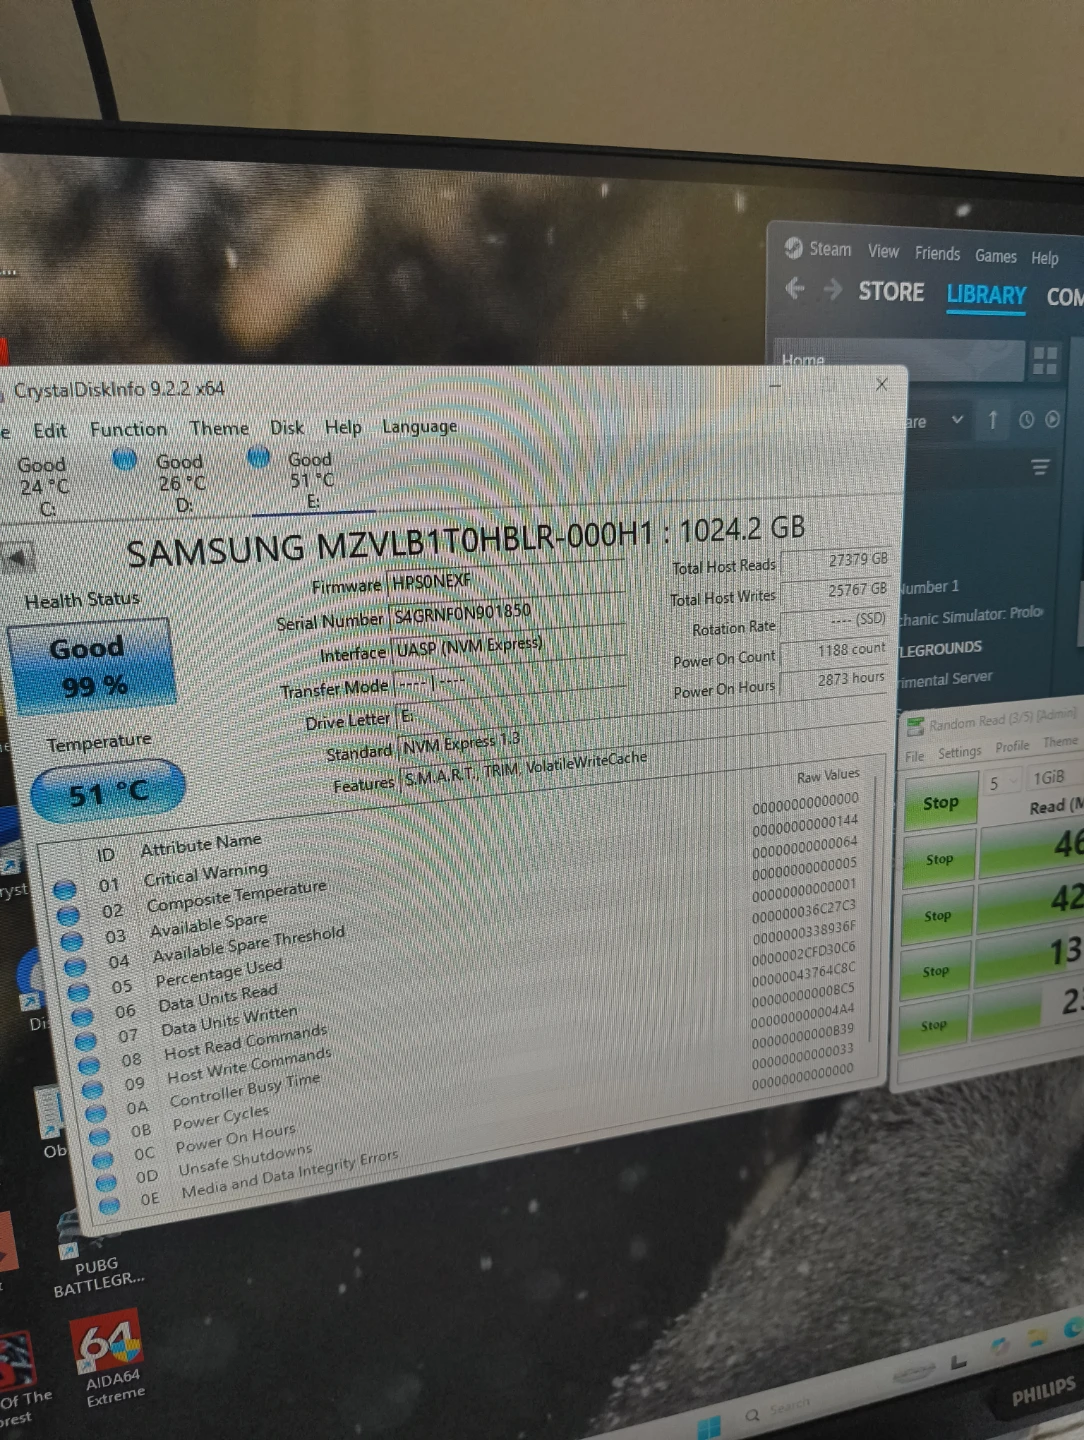Image resolution: width=1084 pixels, height=1440 pixels.
Task: Click the Steam back navigation arrow
Action: click(x=795, y=288)
